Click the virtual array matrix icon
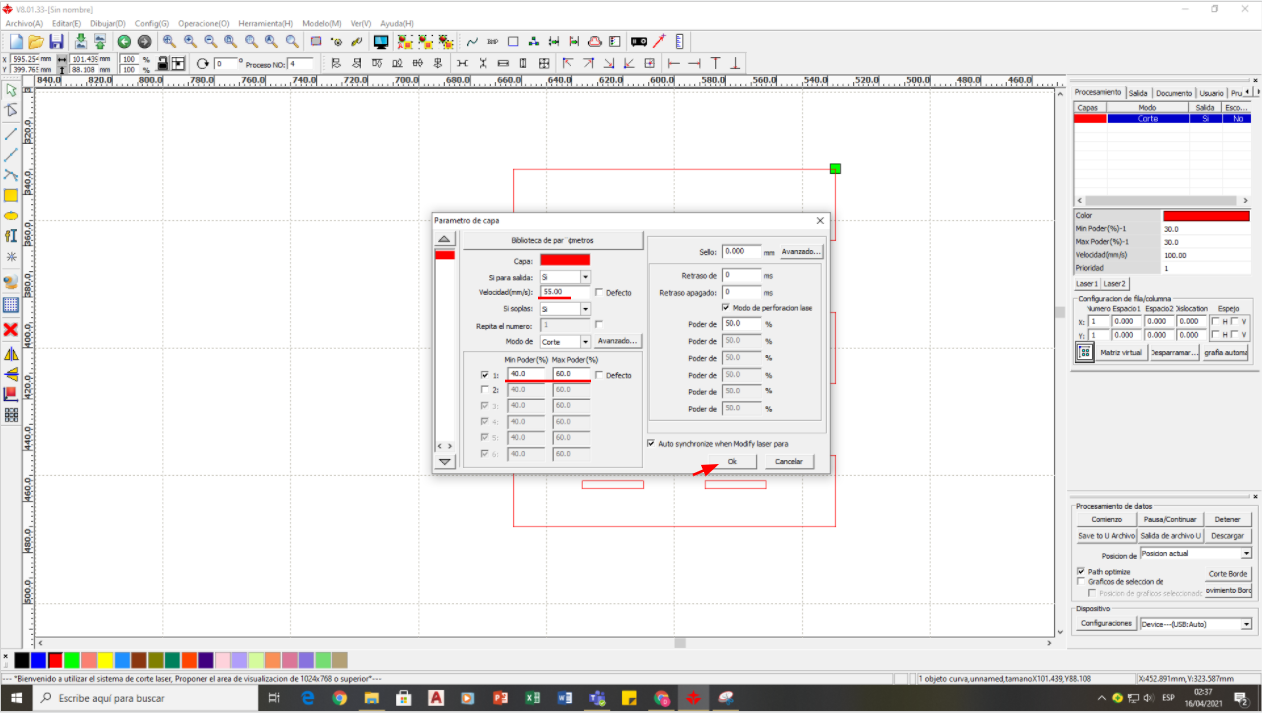 [1085, 352]
